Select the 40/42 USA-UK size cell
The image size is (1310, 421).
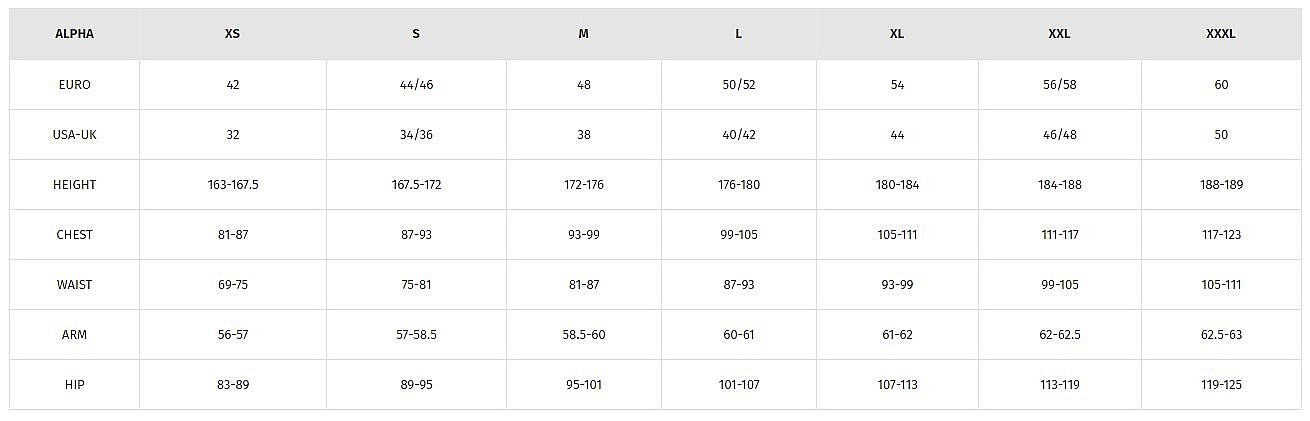pos(738,135)
